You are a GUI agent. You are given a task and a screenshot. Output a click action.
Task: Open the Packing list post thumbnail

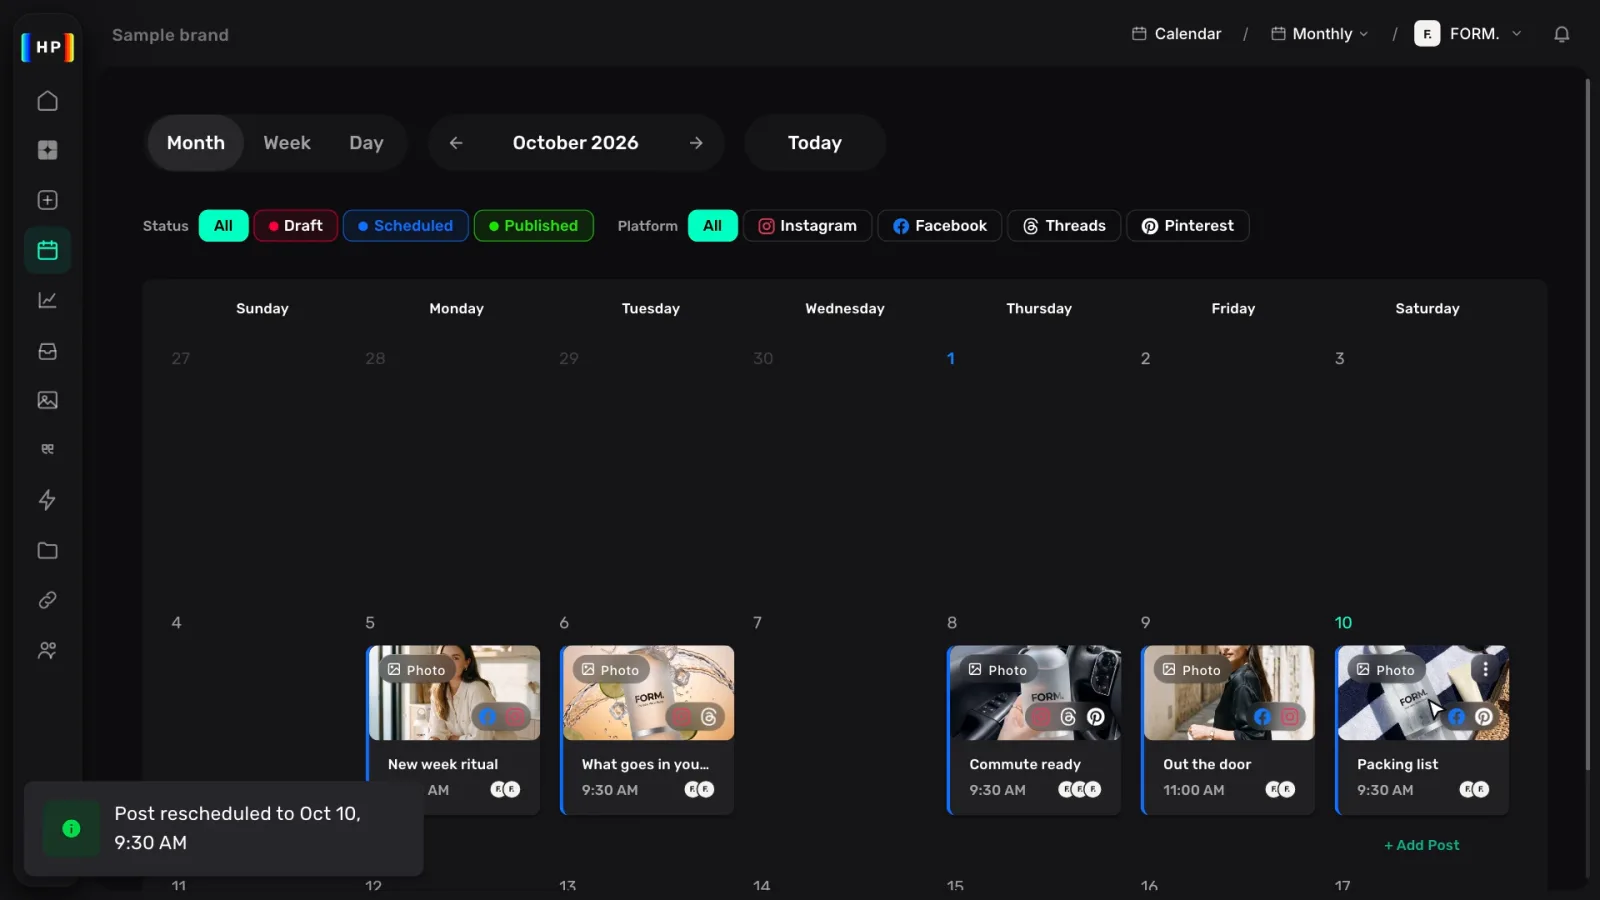click(x=1423, y=693)
